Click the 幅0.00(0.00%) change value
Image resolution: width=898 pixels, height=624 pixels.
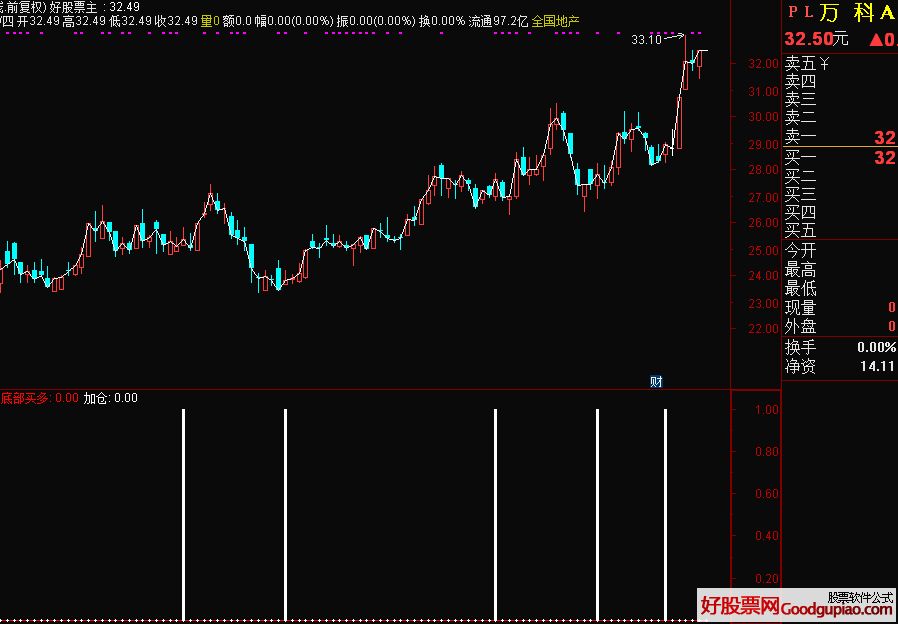tap(295, 22)
